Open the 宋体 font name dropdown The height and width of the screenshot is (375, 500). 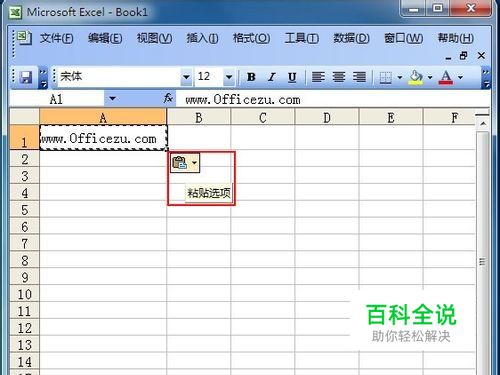coord(186,77)
